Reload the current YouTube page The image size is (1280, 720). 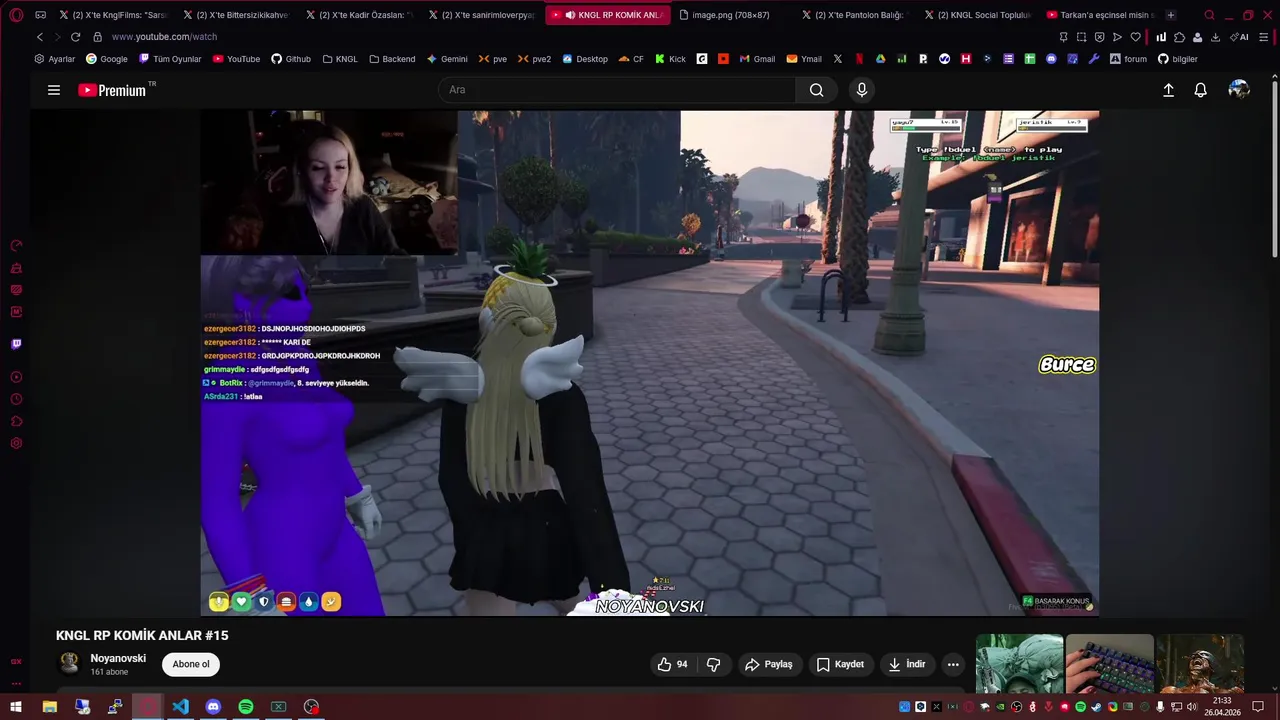pyautogui.click(x=75, y=37)
